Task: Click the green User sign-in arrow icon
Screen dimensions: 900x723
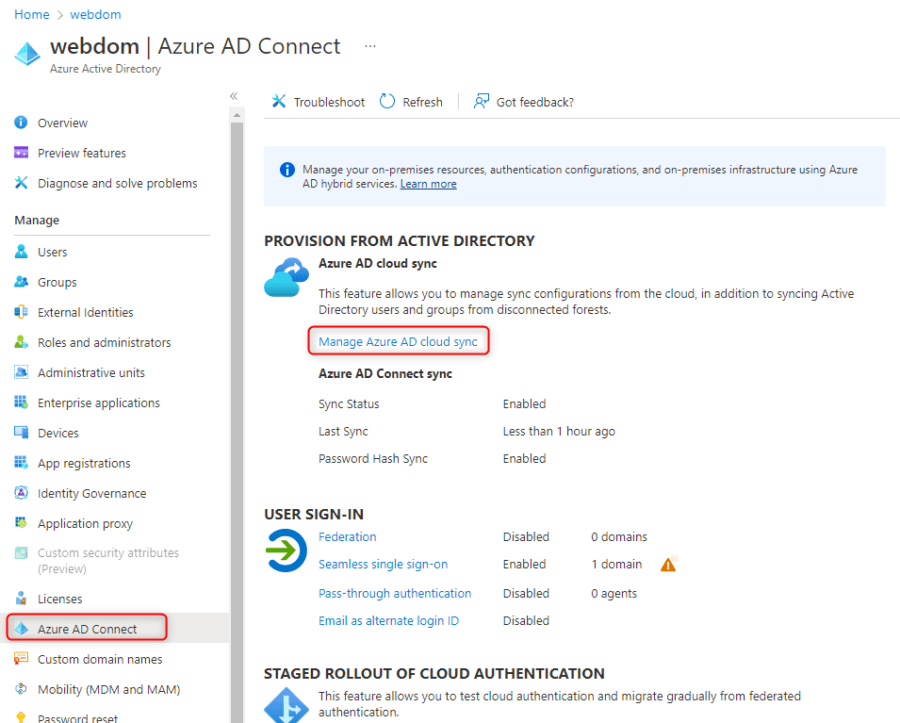Action: 287,551
